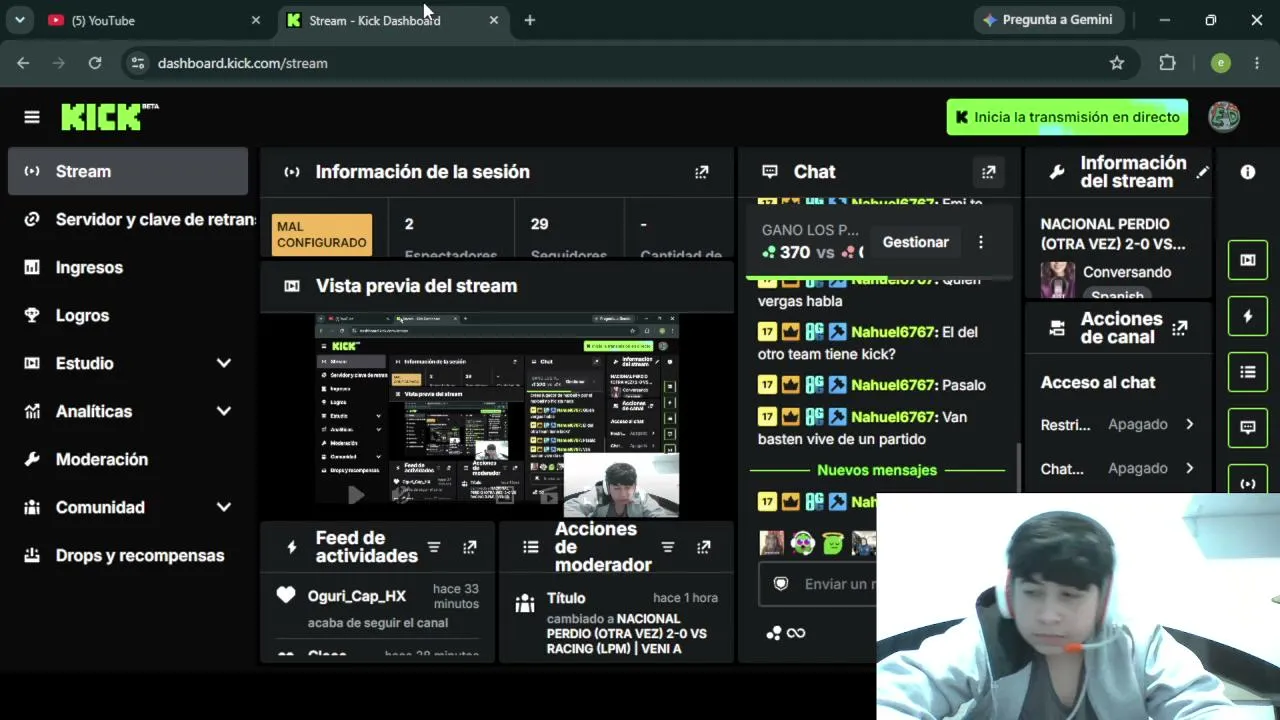The width and height of the screenshot is (1280, 720).
Task: Open the Chrome profile avatar button
Action: 1220,63
